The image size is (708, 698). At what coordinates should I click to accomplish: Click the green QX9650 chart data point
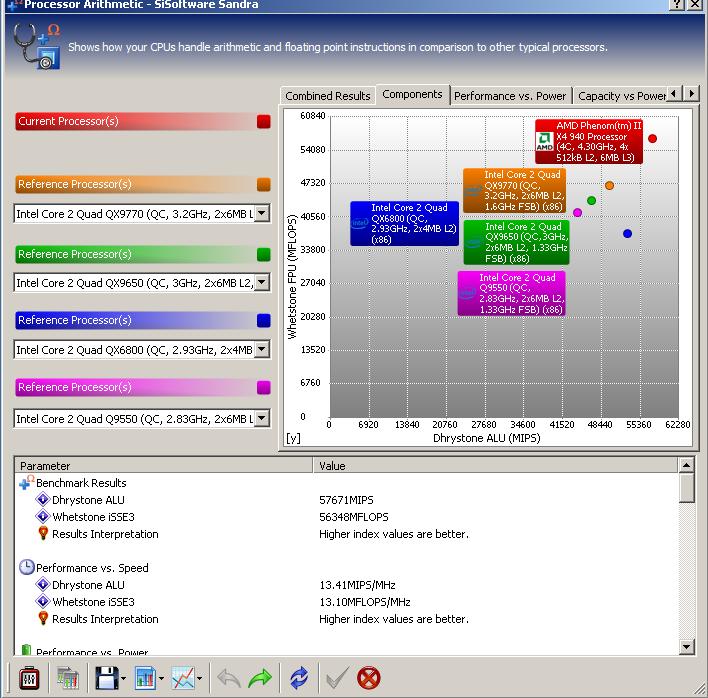coord(592,200)
